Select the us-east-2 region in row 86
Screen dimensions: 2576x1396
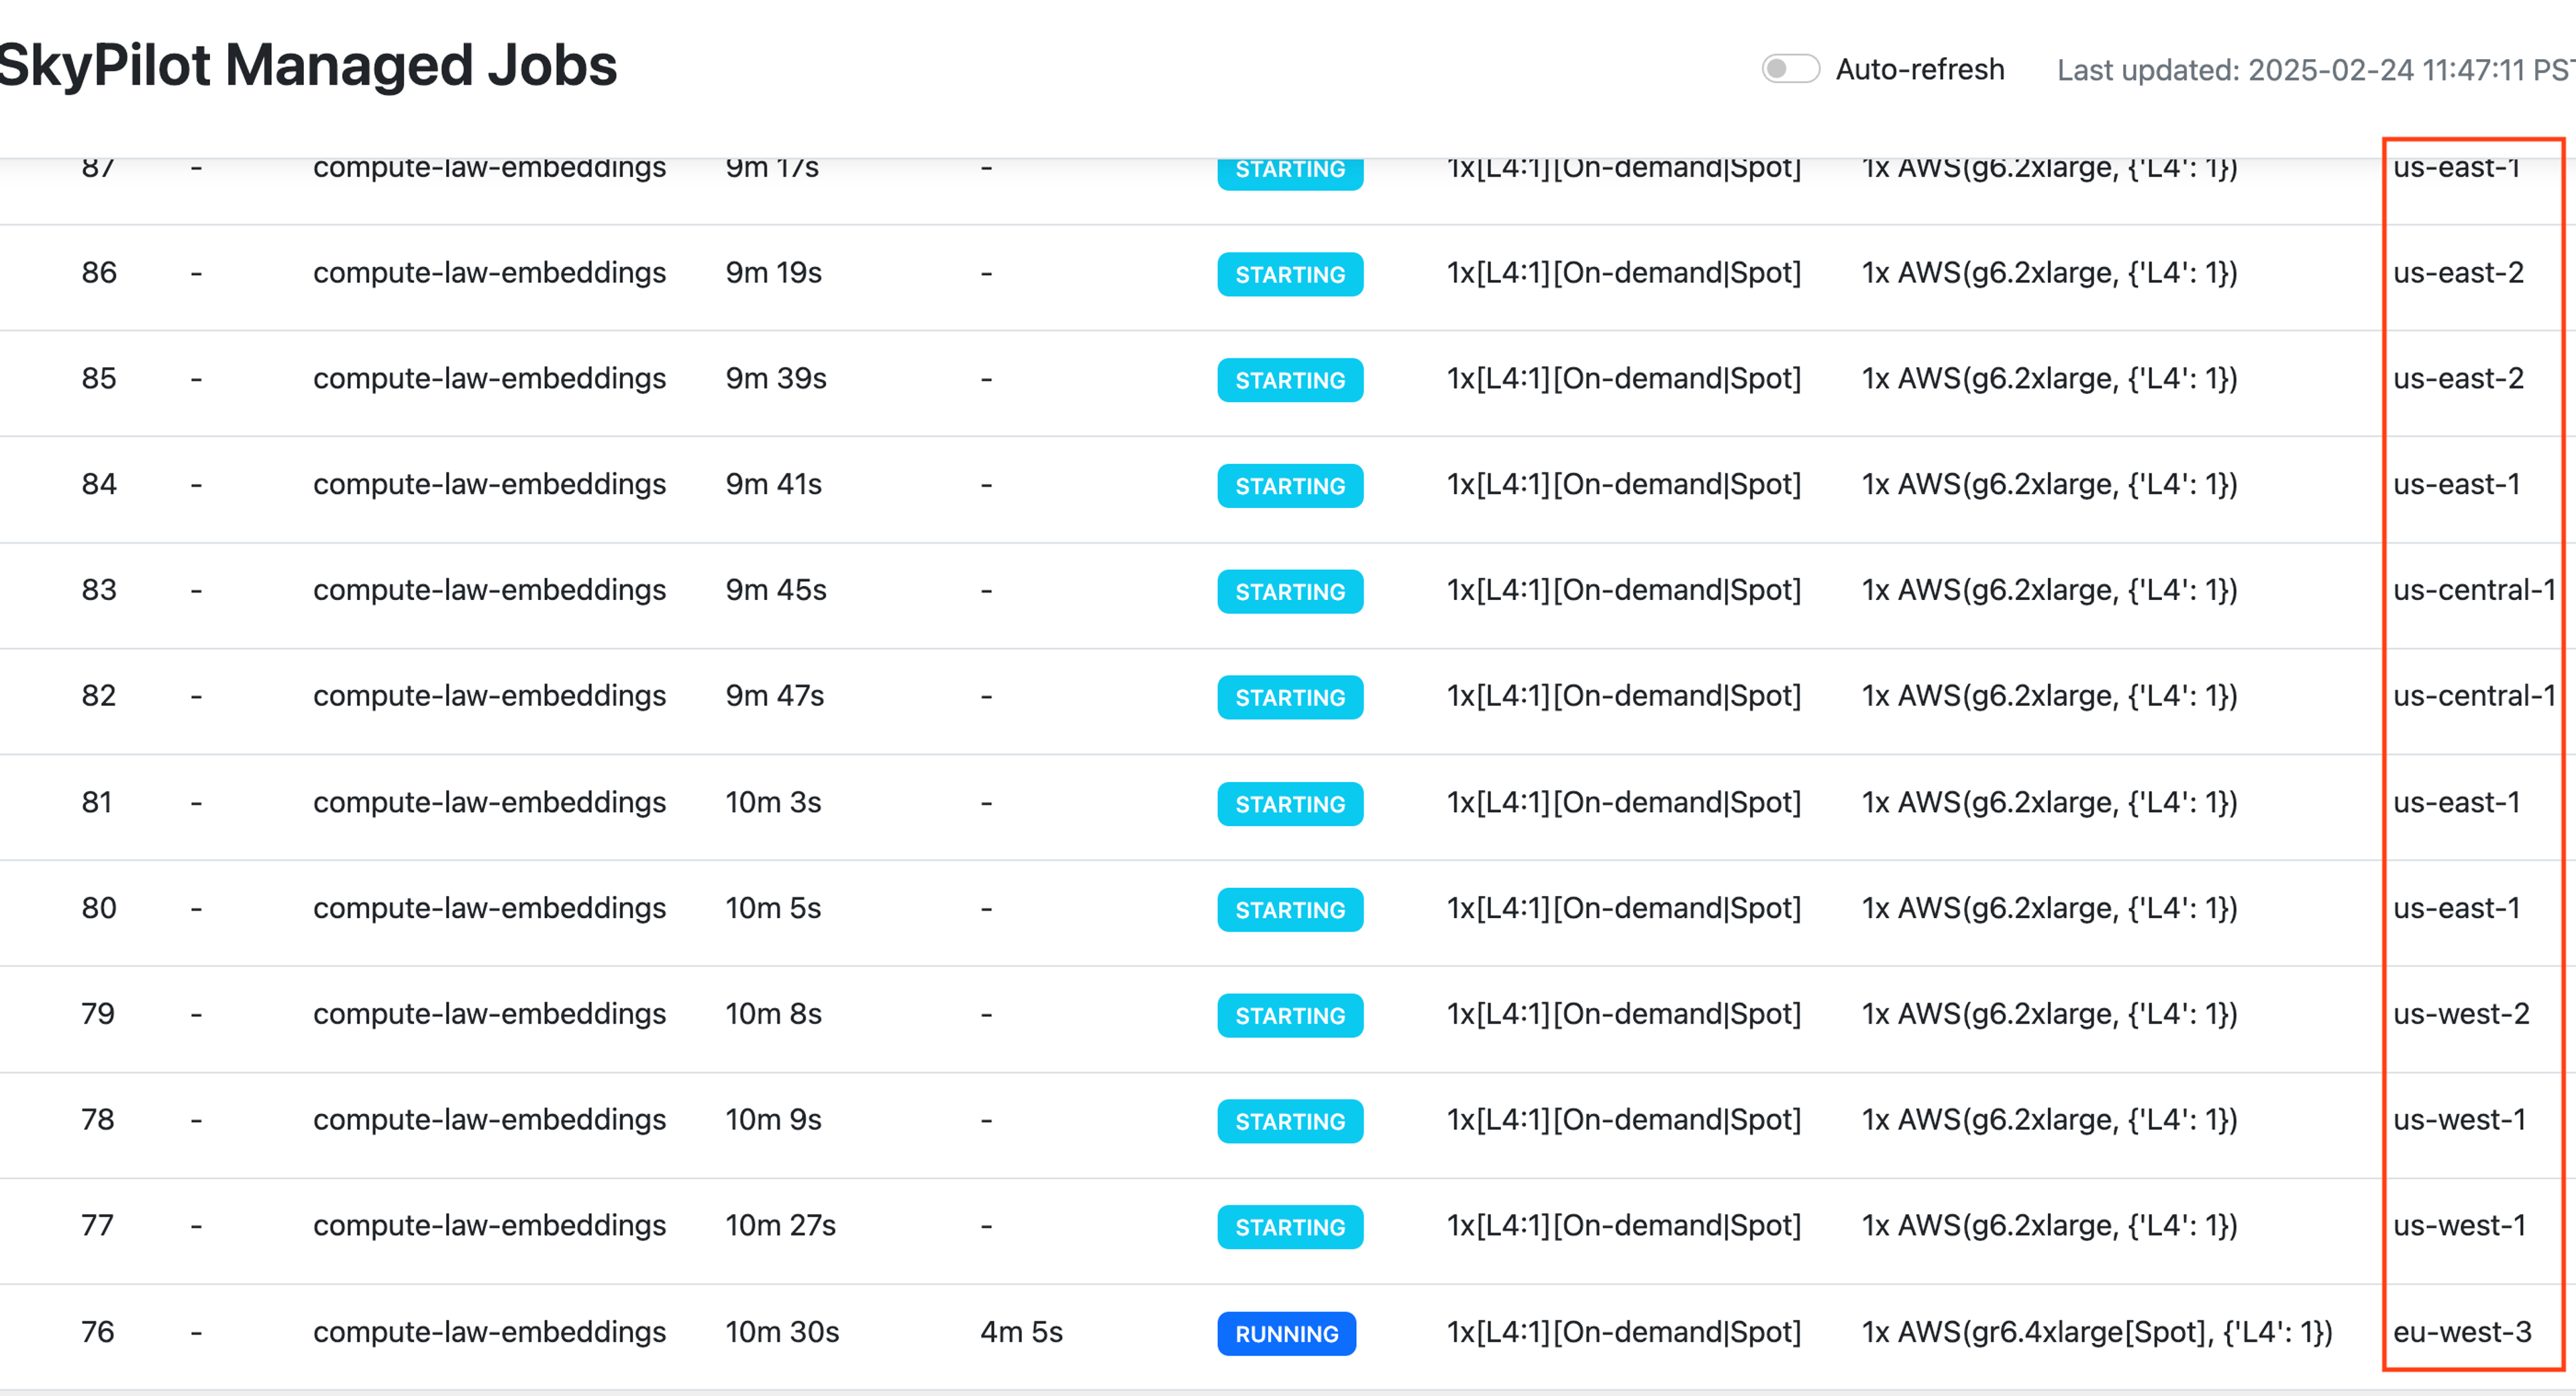(x=2458, y=273)
